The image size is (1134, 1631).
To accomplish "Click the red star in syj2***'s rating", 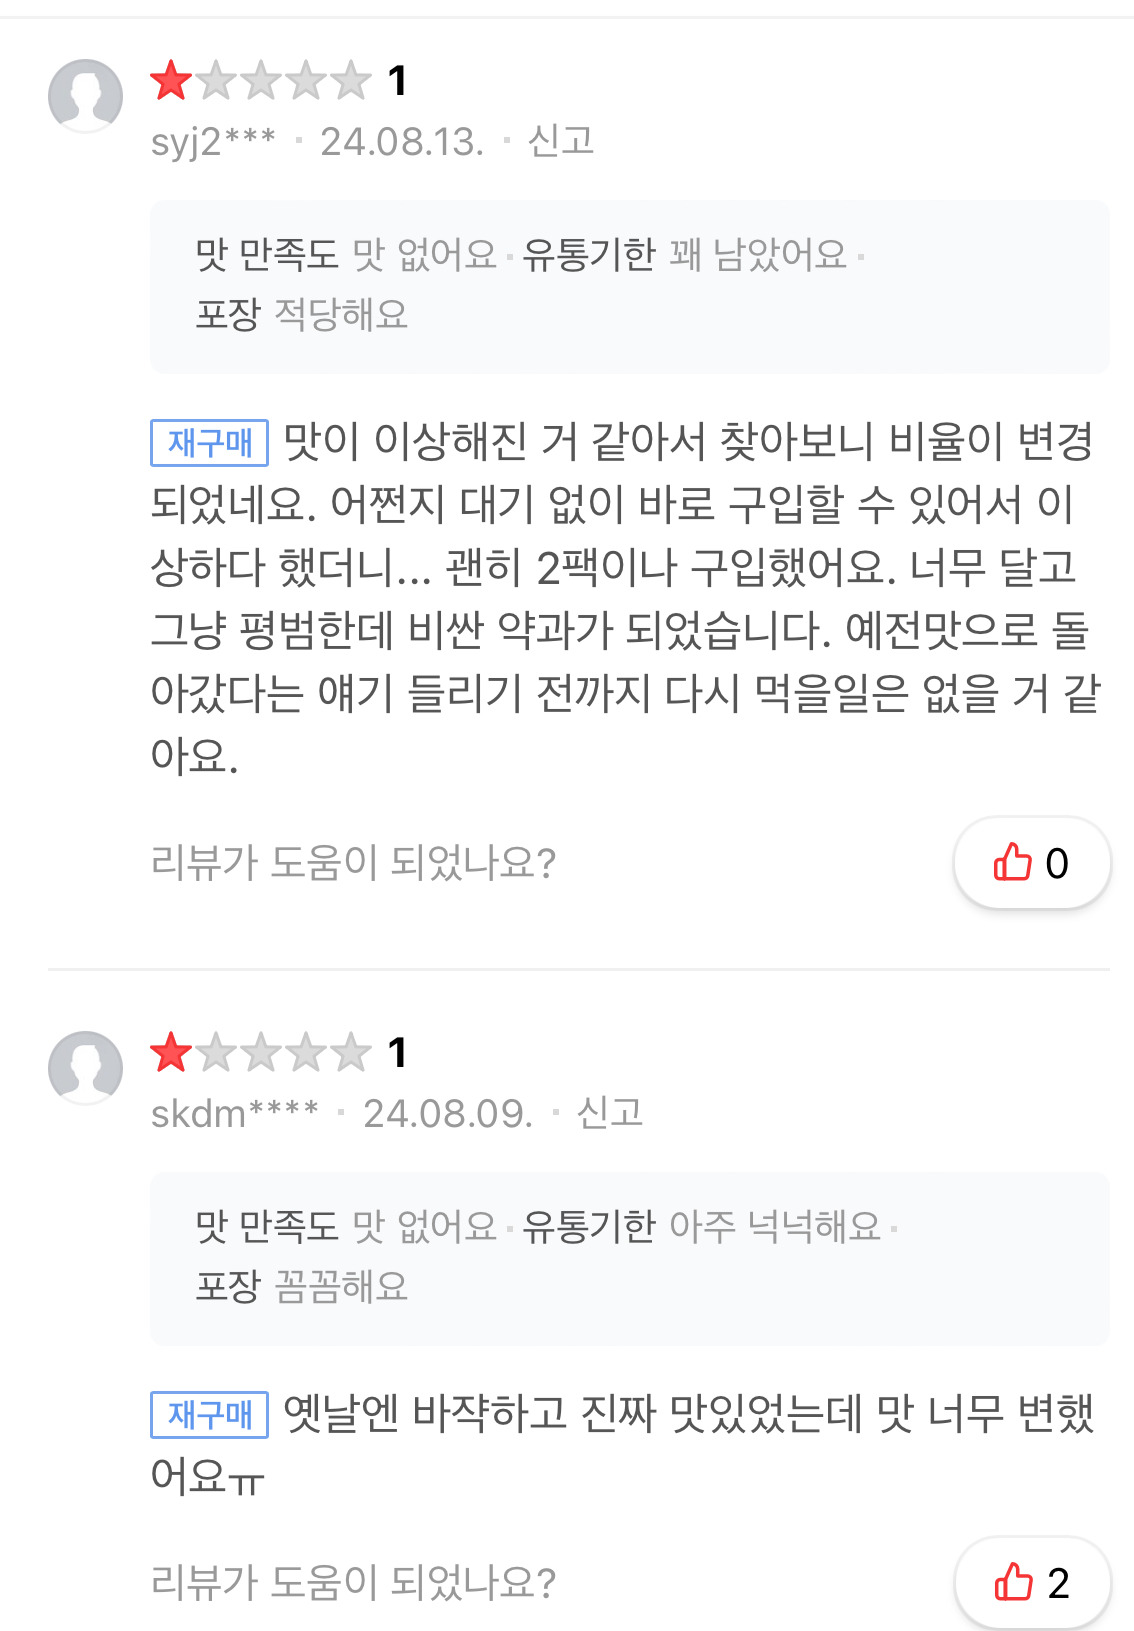I will point(171,81).
